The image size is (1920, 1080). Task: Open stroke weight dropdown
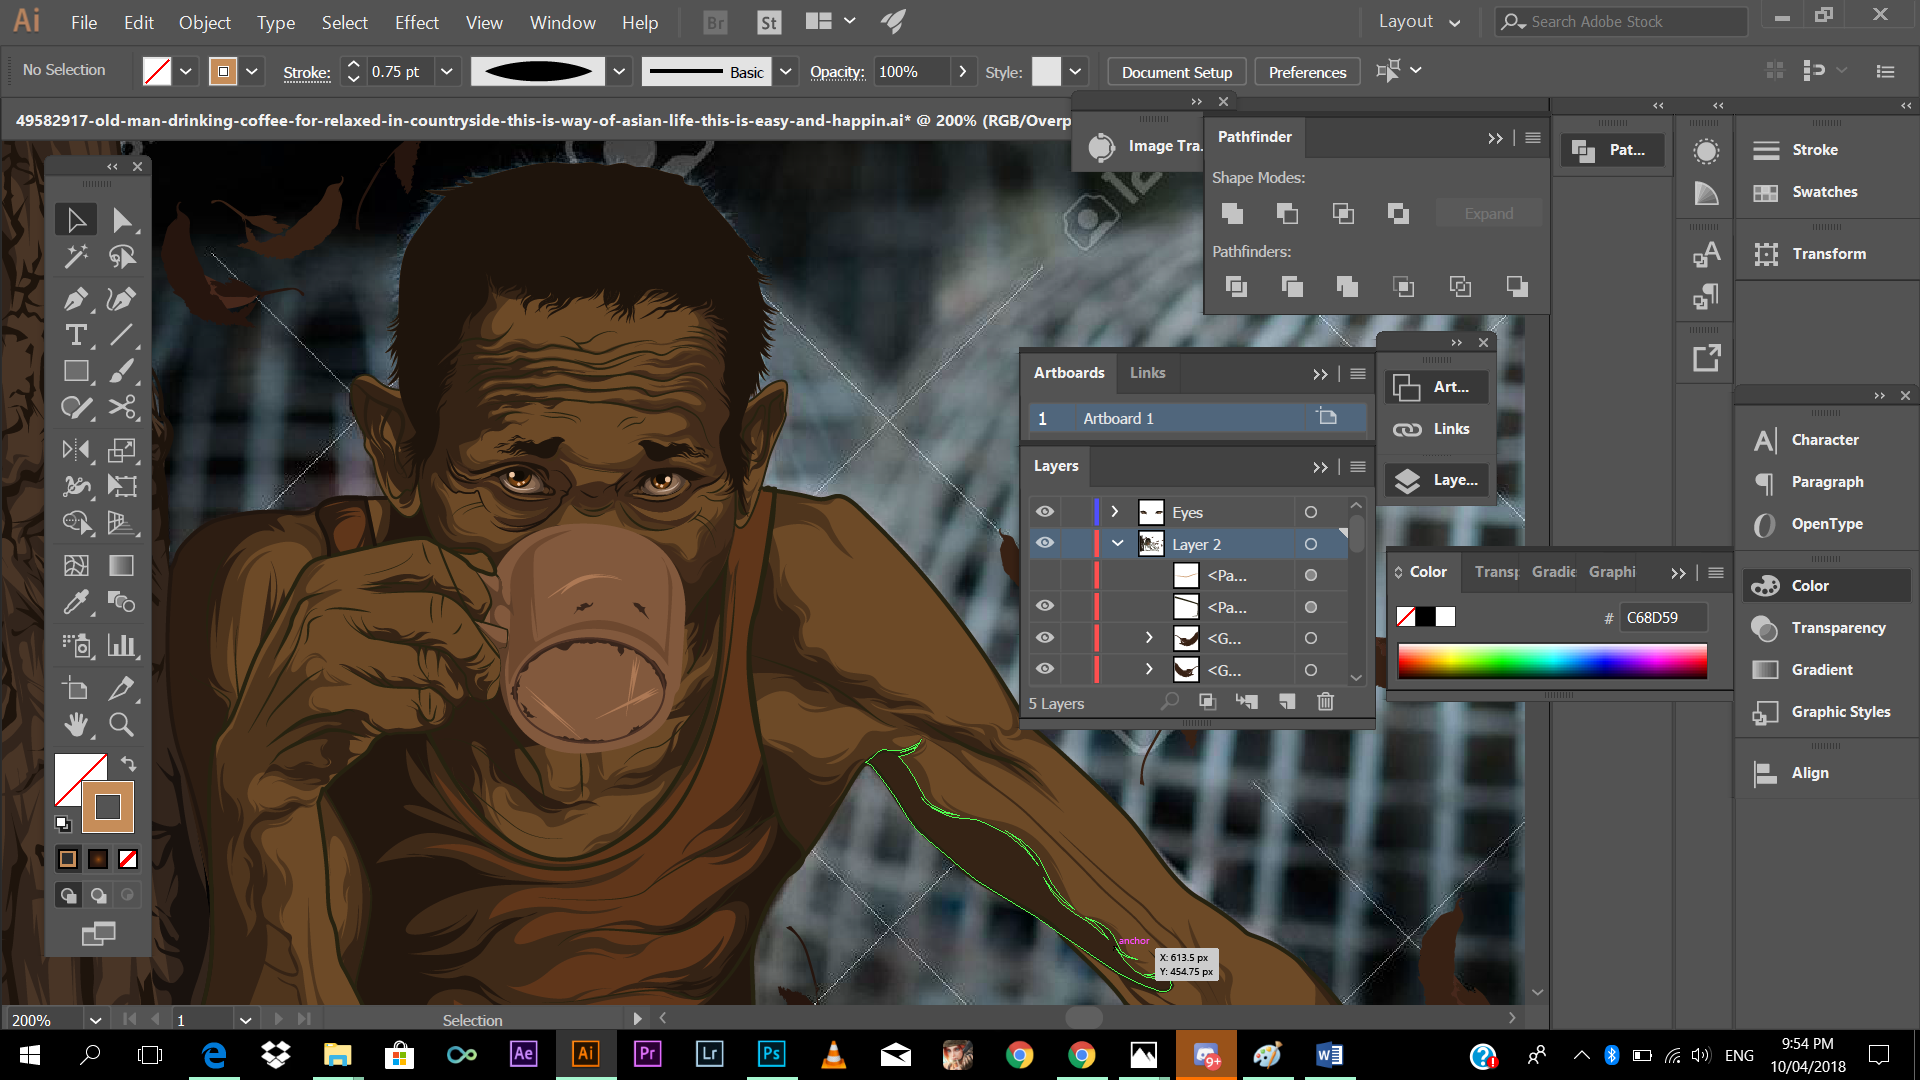447,71
